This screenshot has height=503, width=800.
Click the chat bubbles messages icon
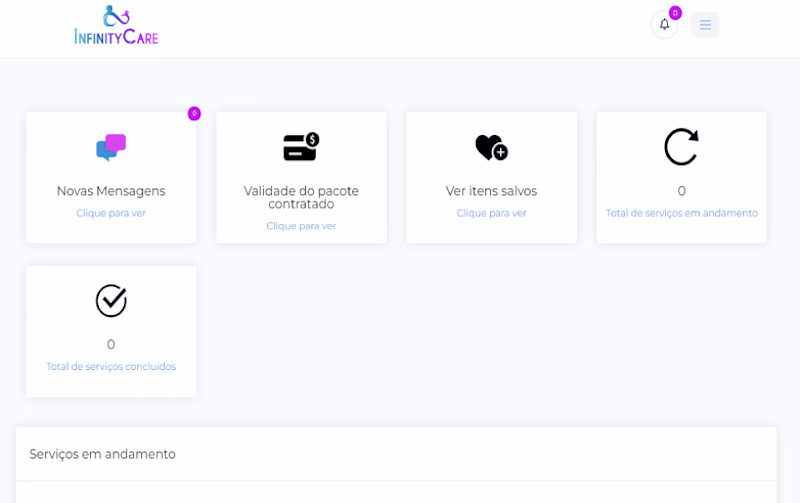click(111, 147)
